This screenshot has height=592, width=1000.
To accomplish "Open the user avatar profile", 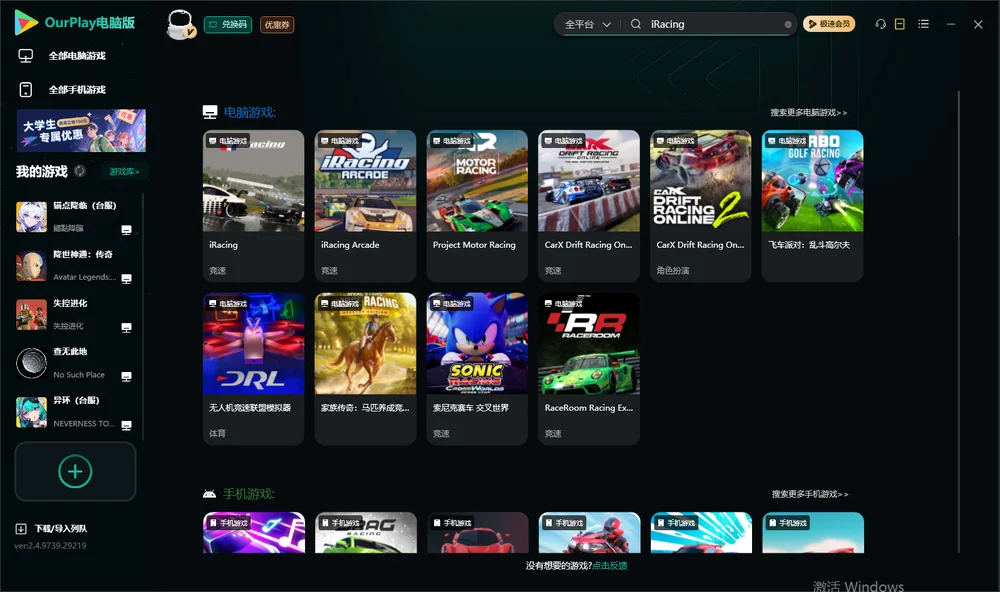I will (180, 25).
